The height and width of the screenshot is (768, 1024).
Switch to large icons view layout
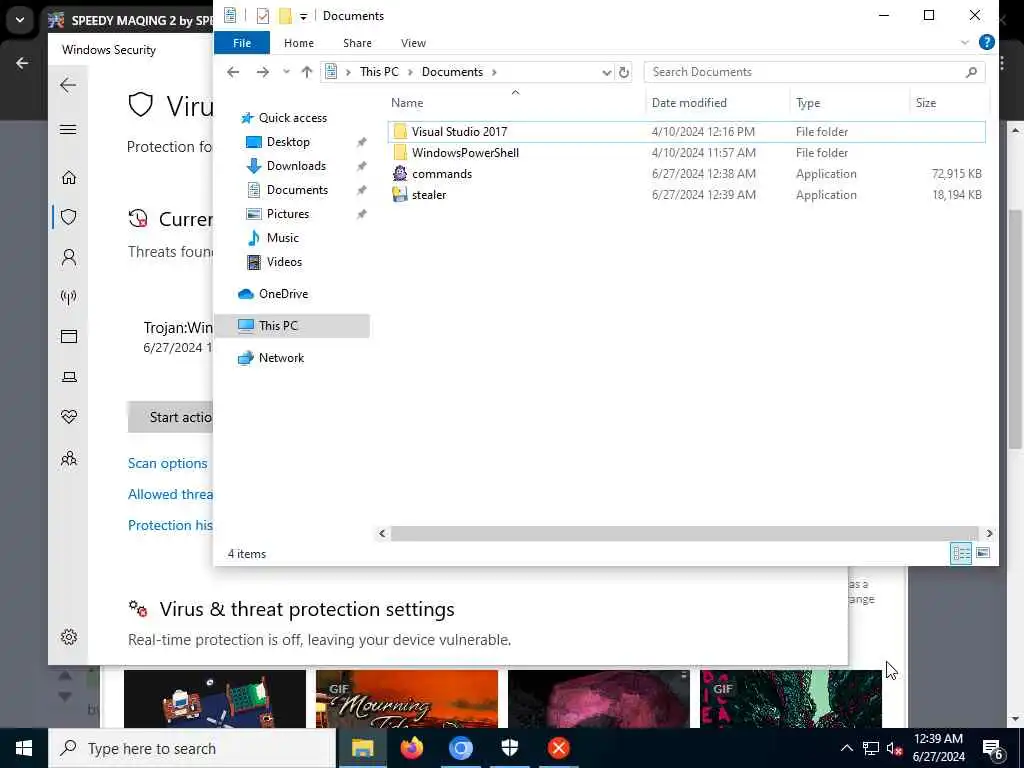(x=983, y=554)
